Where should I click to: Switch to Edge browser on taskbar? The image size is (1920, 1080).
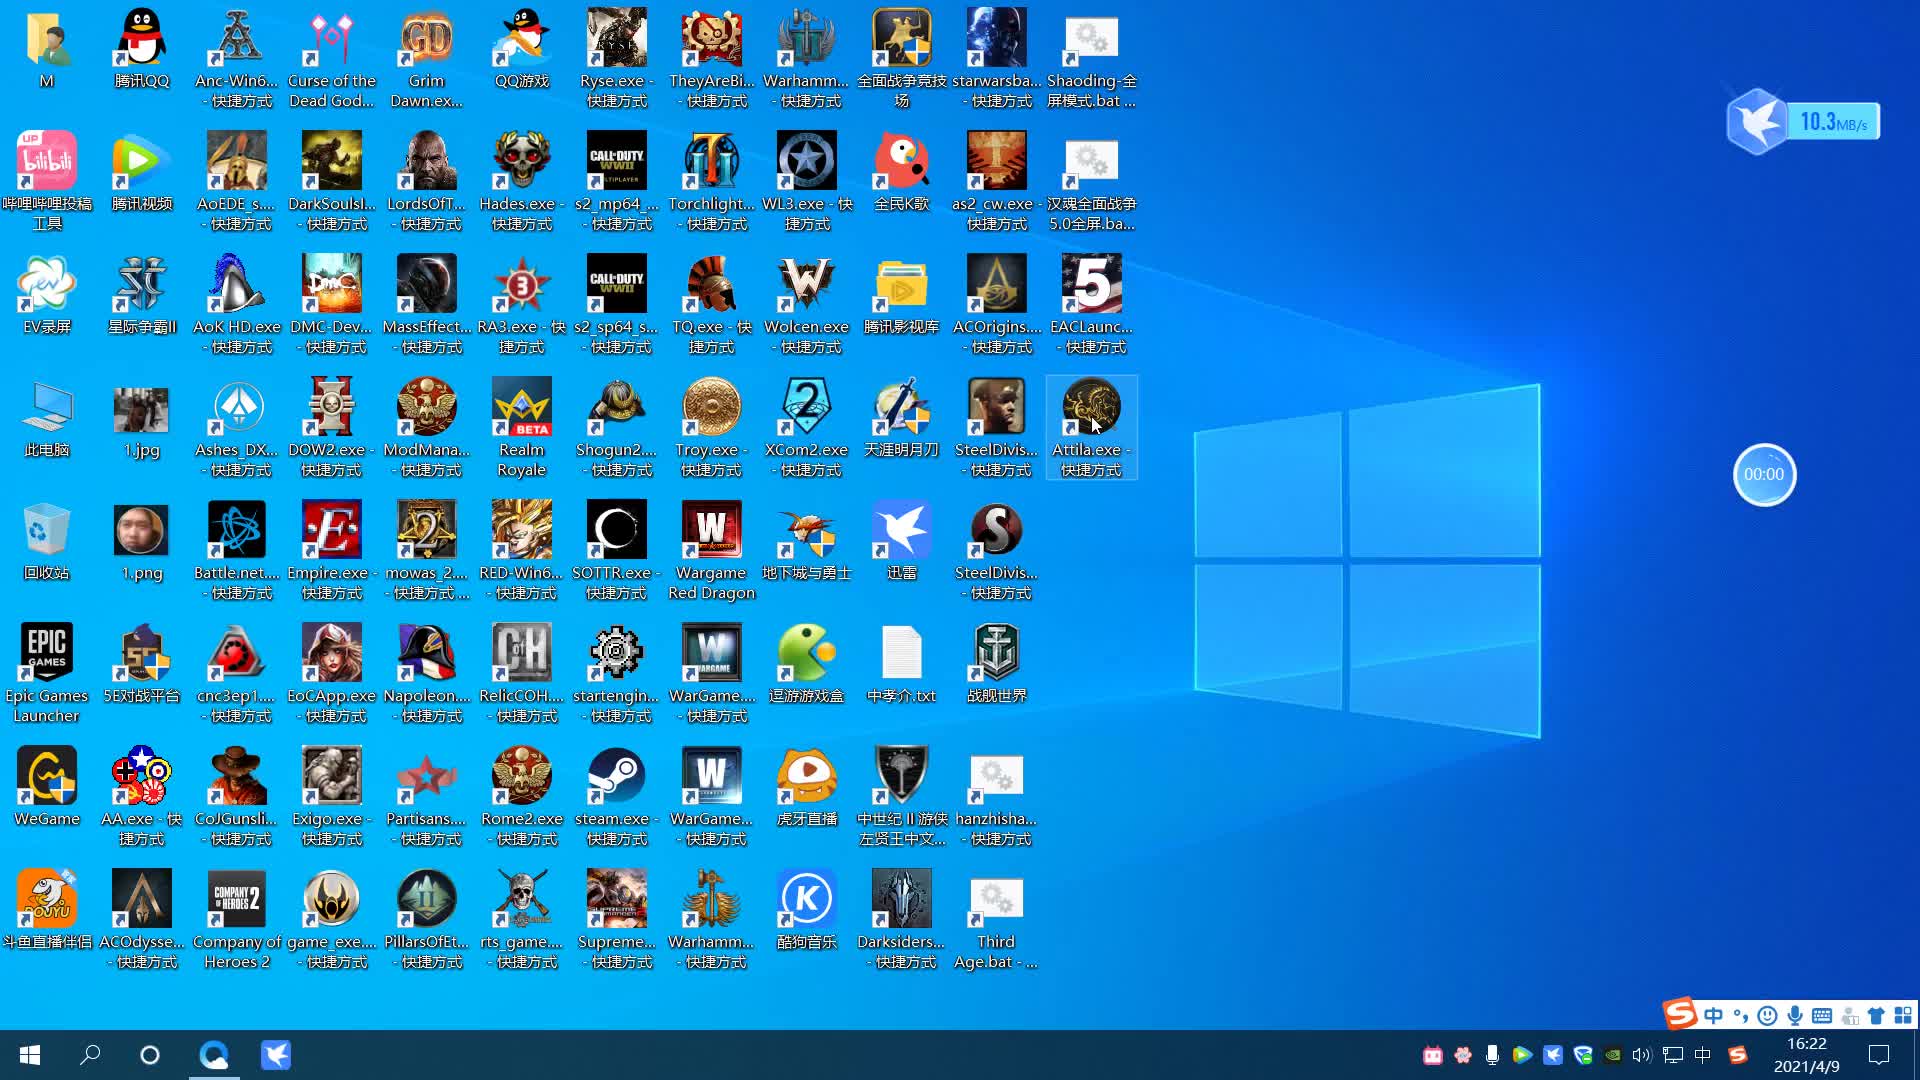tap(214, 1055)
